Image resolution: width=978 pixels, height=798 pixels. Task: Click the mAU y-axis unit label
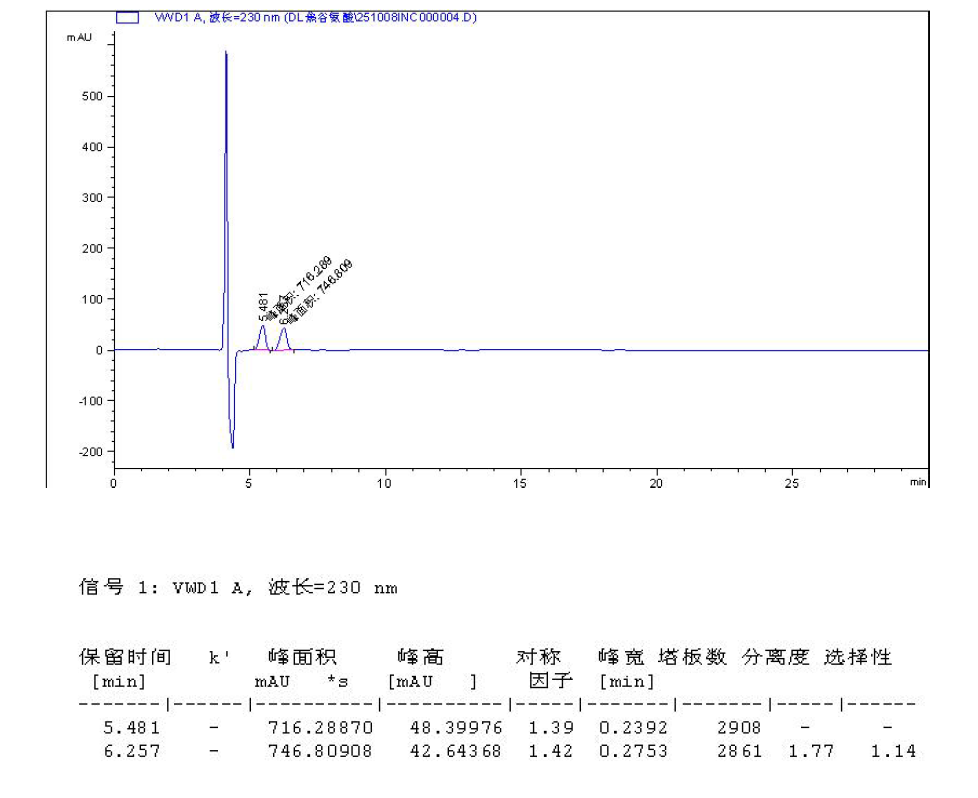tap(80, 37)
